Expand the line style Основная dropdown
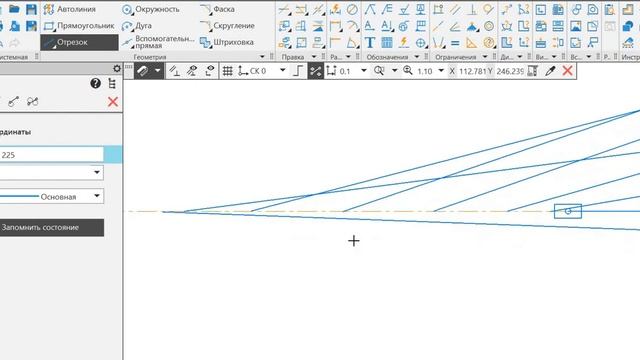 pos(97,196)
